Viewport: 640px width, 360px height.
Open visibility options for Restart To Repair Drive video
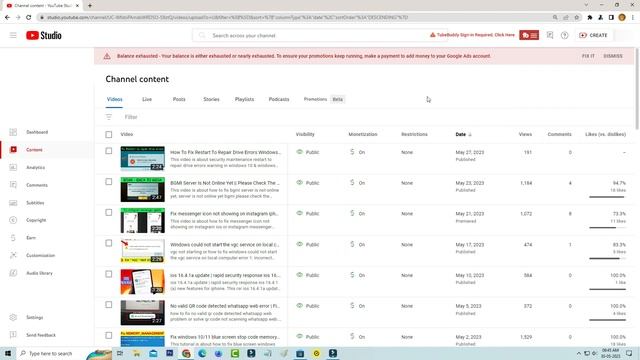[x=308, y=152]
